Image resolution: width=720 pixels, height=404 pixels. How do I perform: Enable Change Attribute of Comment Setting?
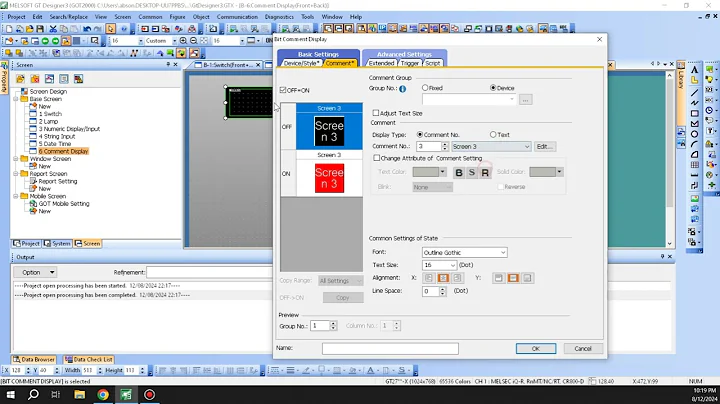pyautogui.click(x=377, y=158)
